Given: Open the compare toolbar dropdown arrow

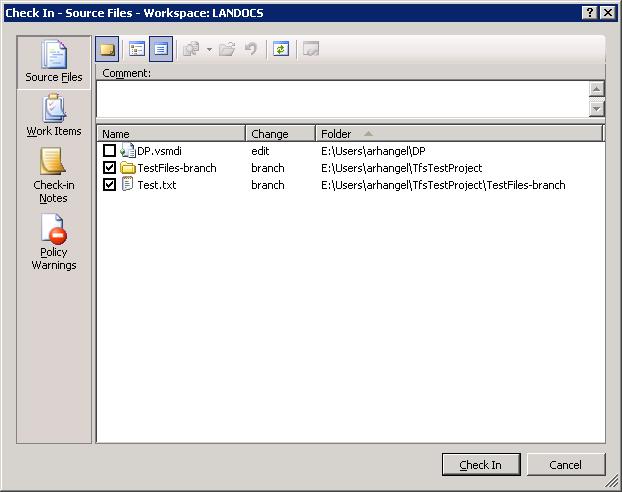Looking at the screenshot, I should coord(209,49).
